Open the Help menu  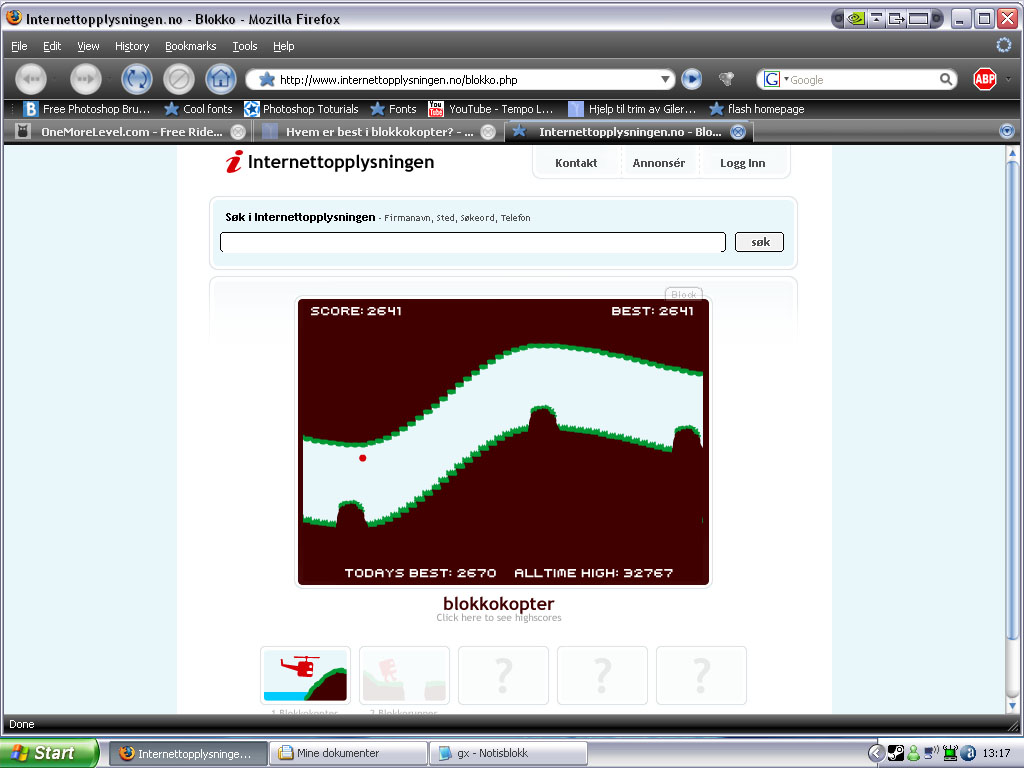283,46
